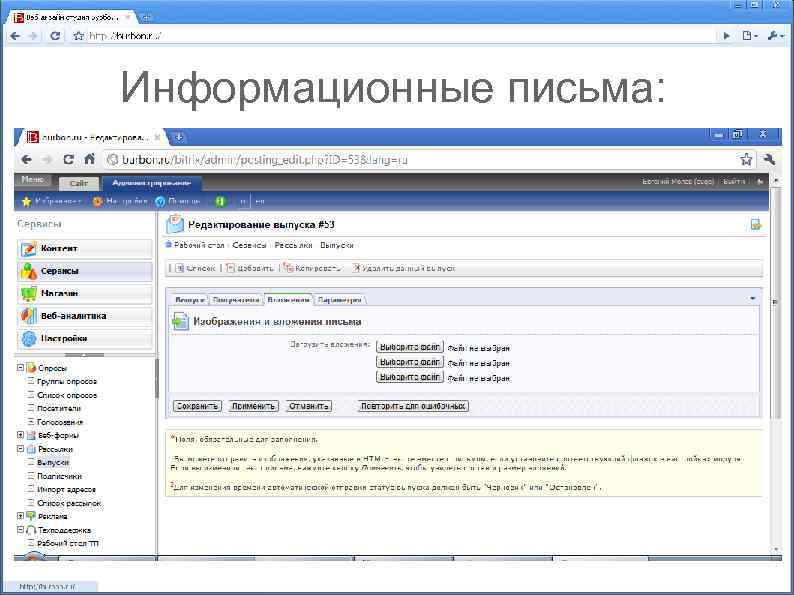Click inner browser reload icon
This screenshot has width=794, height=595.
(x=68, y=160)
